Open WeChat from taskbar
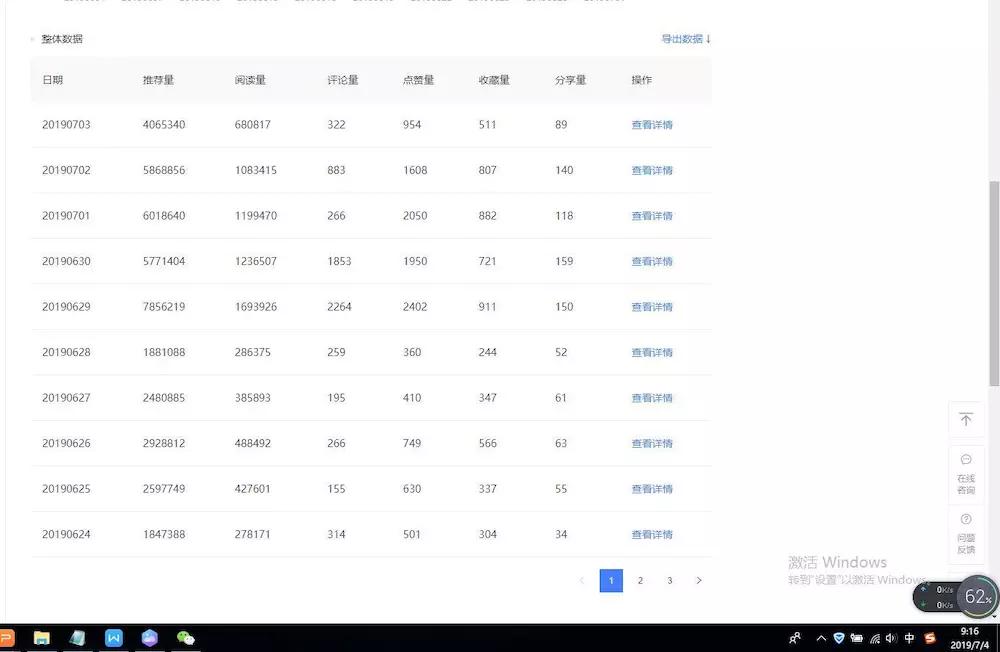This screenshot has height=652, width=1000. pos(186,637)
